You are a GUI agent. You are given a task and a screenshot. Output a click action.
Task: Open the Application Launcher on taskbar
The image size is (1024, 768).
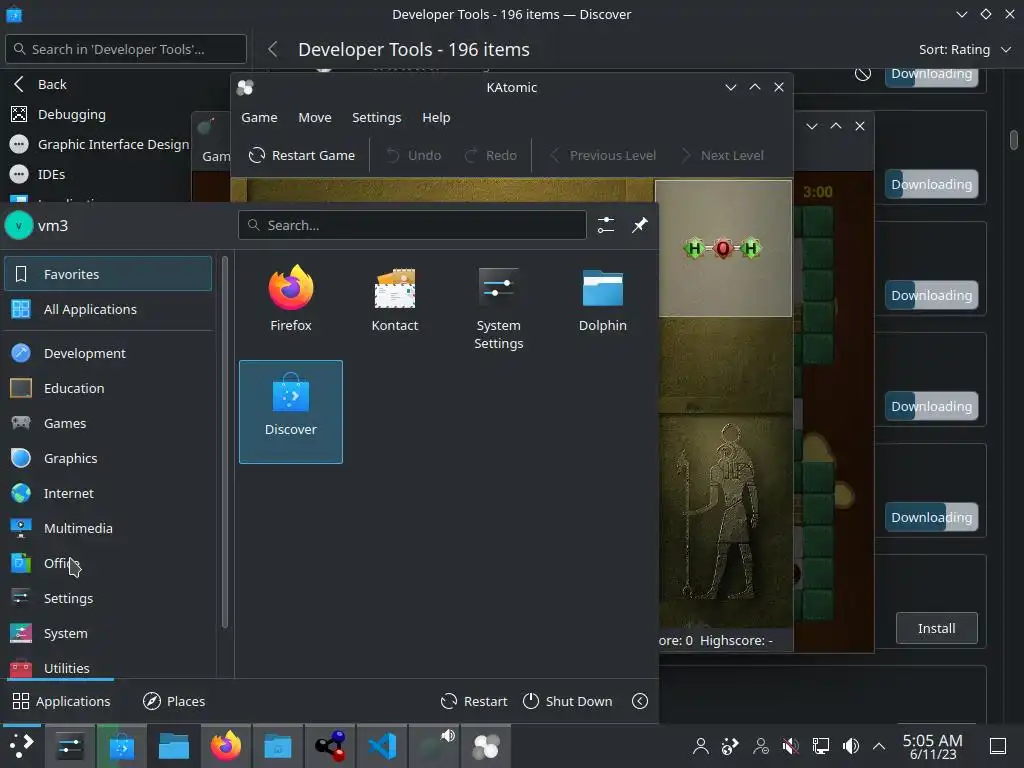point(21,746)
